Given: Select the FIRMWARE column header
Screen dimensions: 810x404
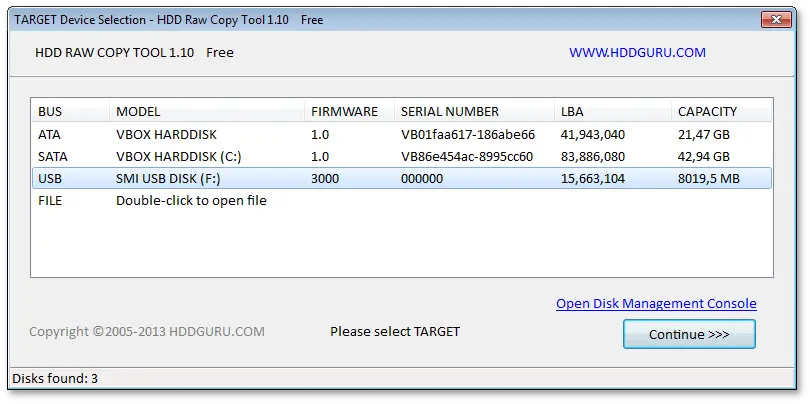Looking at the screenshot, I should 344,111.
